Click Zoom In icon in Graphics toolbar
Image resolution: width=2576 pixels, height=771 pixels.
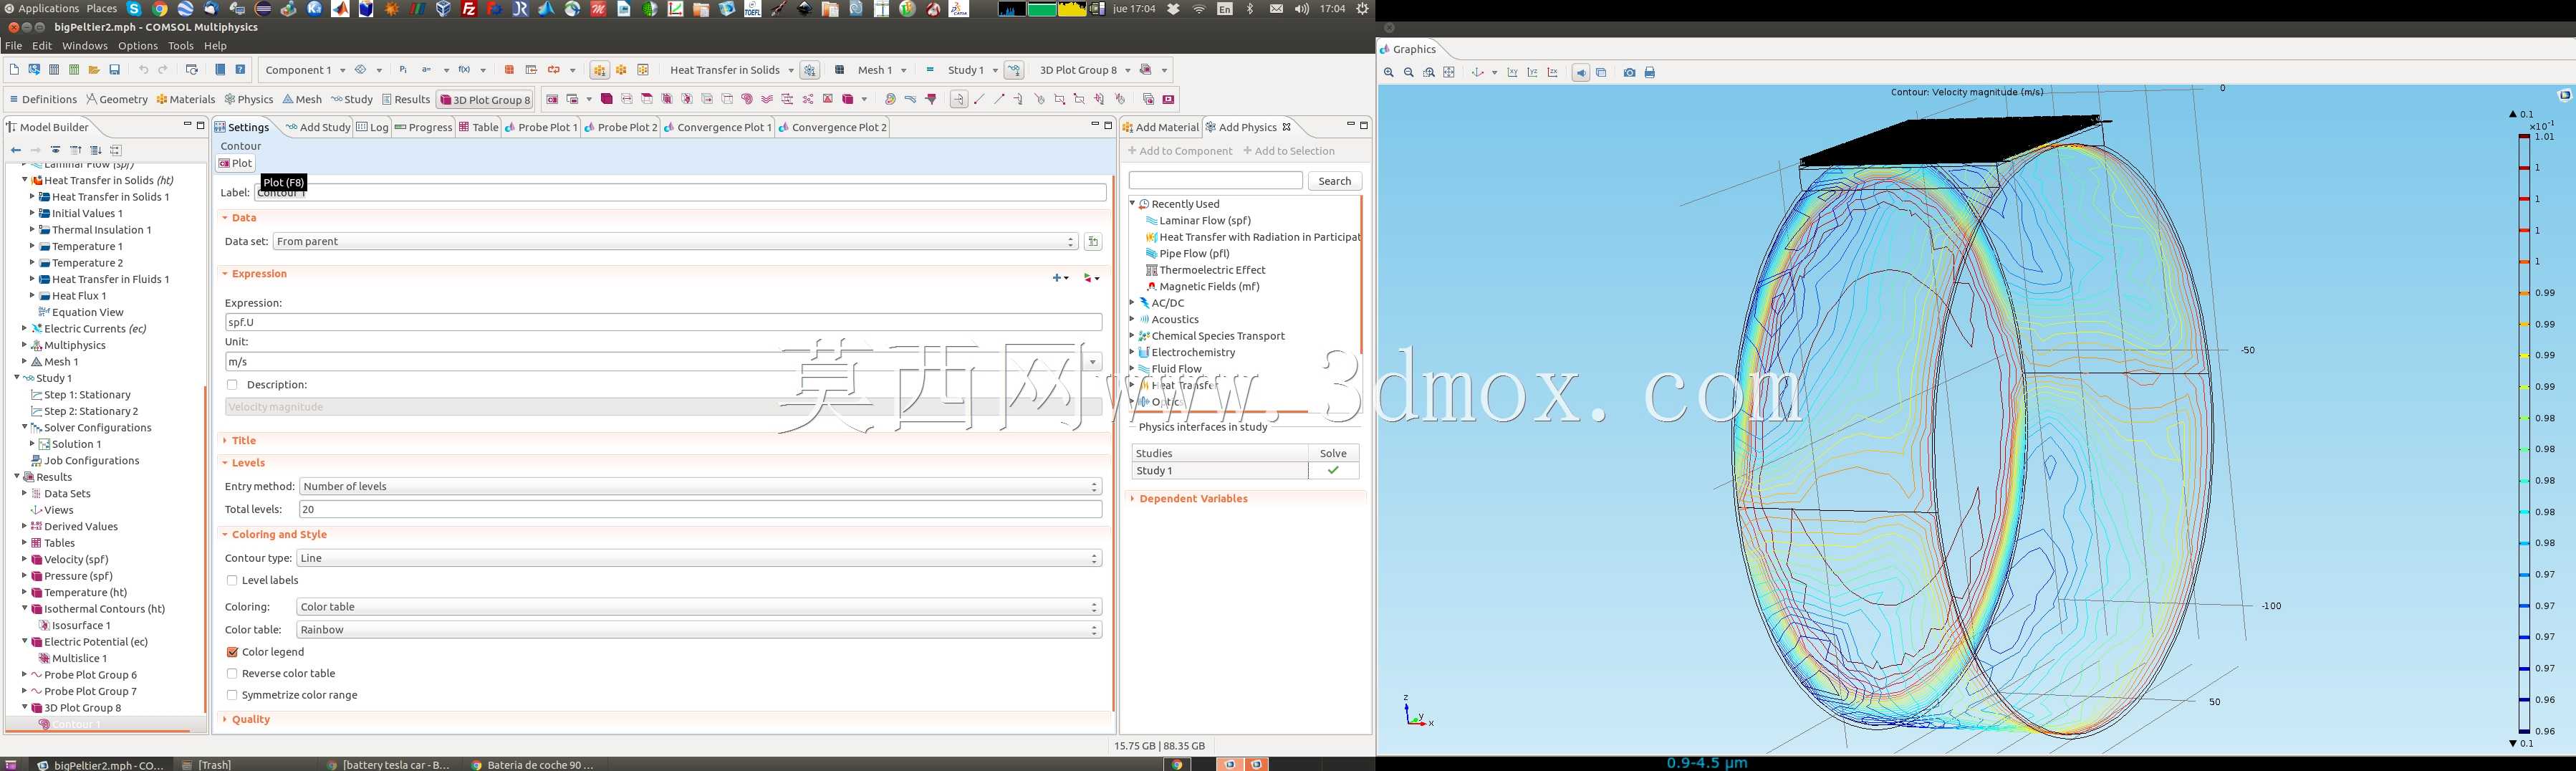click(x=1388, y=73)
